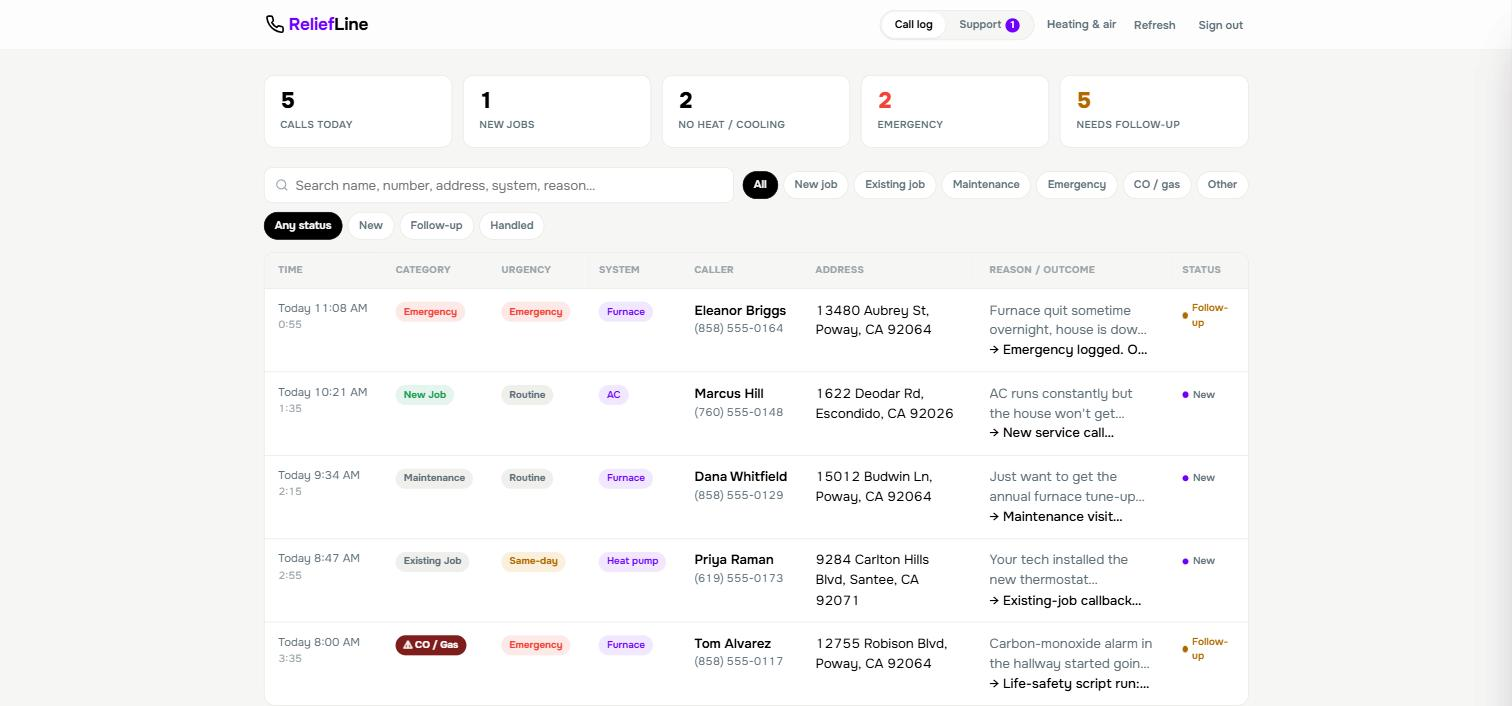Show only Handled status calls
The width and height of the screenshot is (1512, 706).
point(512,226)
